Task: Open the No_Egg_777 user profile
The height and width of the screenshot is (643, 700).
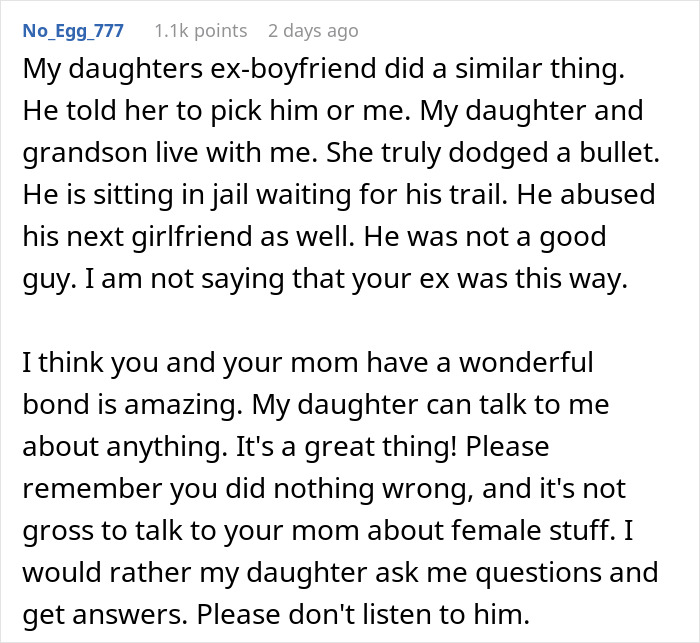Action: pos(73,31)
